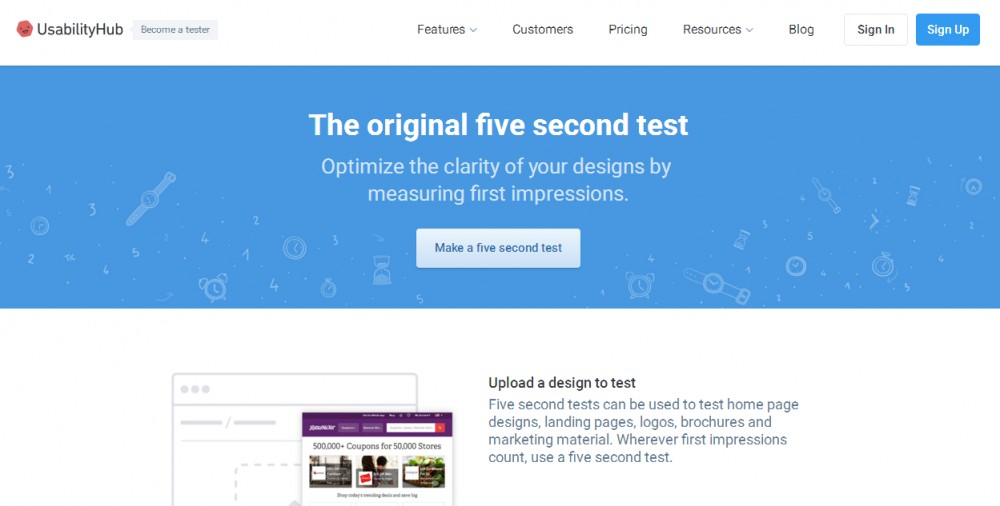Click the alarm clock illustration at the banner's bottom left
Viewport: 1000px width, 506px height.
pyautogui.click(x=213, y=287)
